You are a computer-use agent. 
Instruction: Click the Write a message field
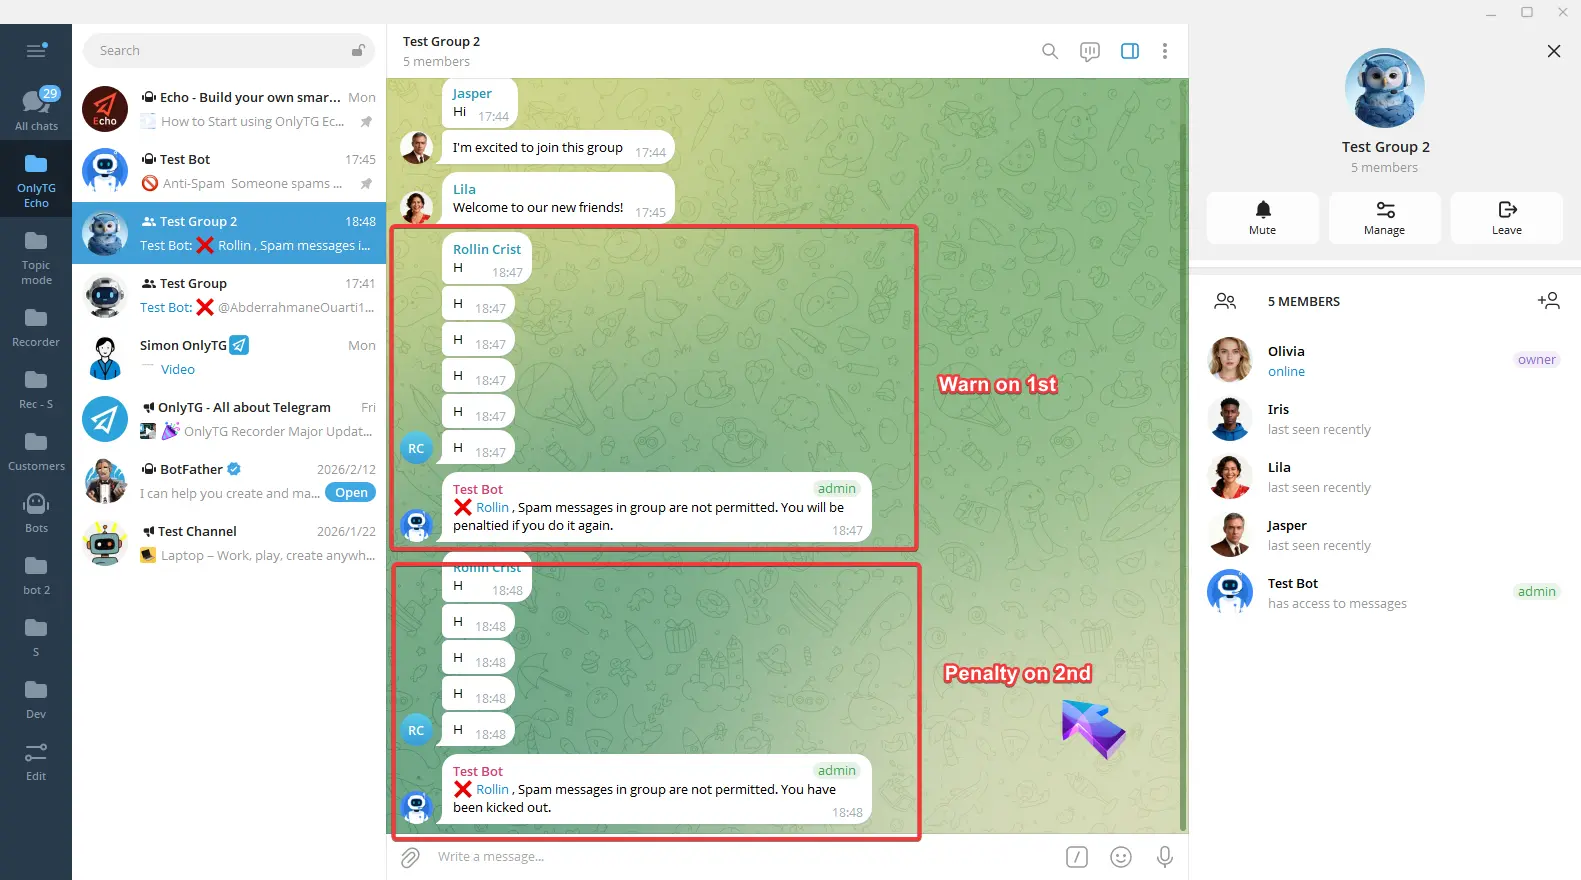pos(740,857)
